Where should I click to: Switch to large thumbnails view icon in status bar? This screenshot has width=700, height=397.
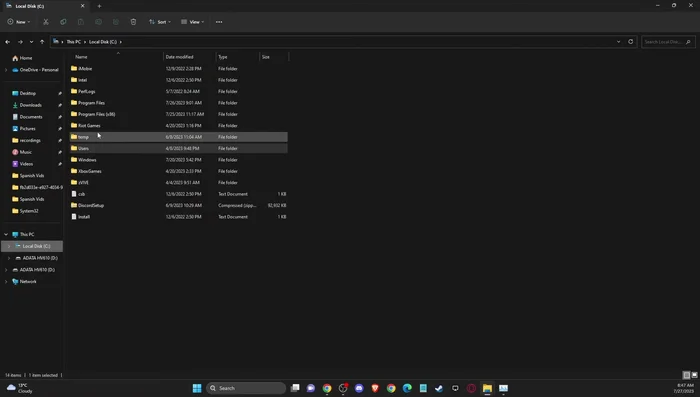pyautogui.click(x=694, y=375)
